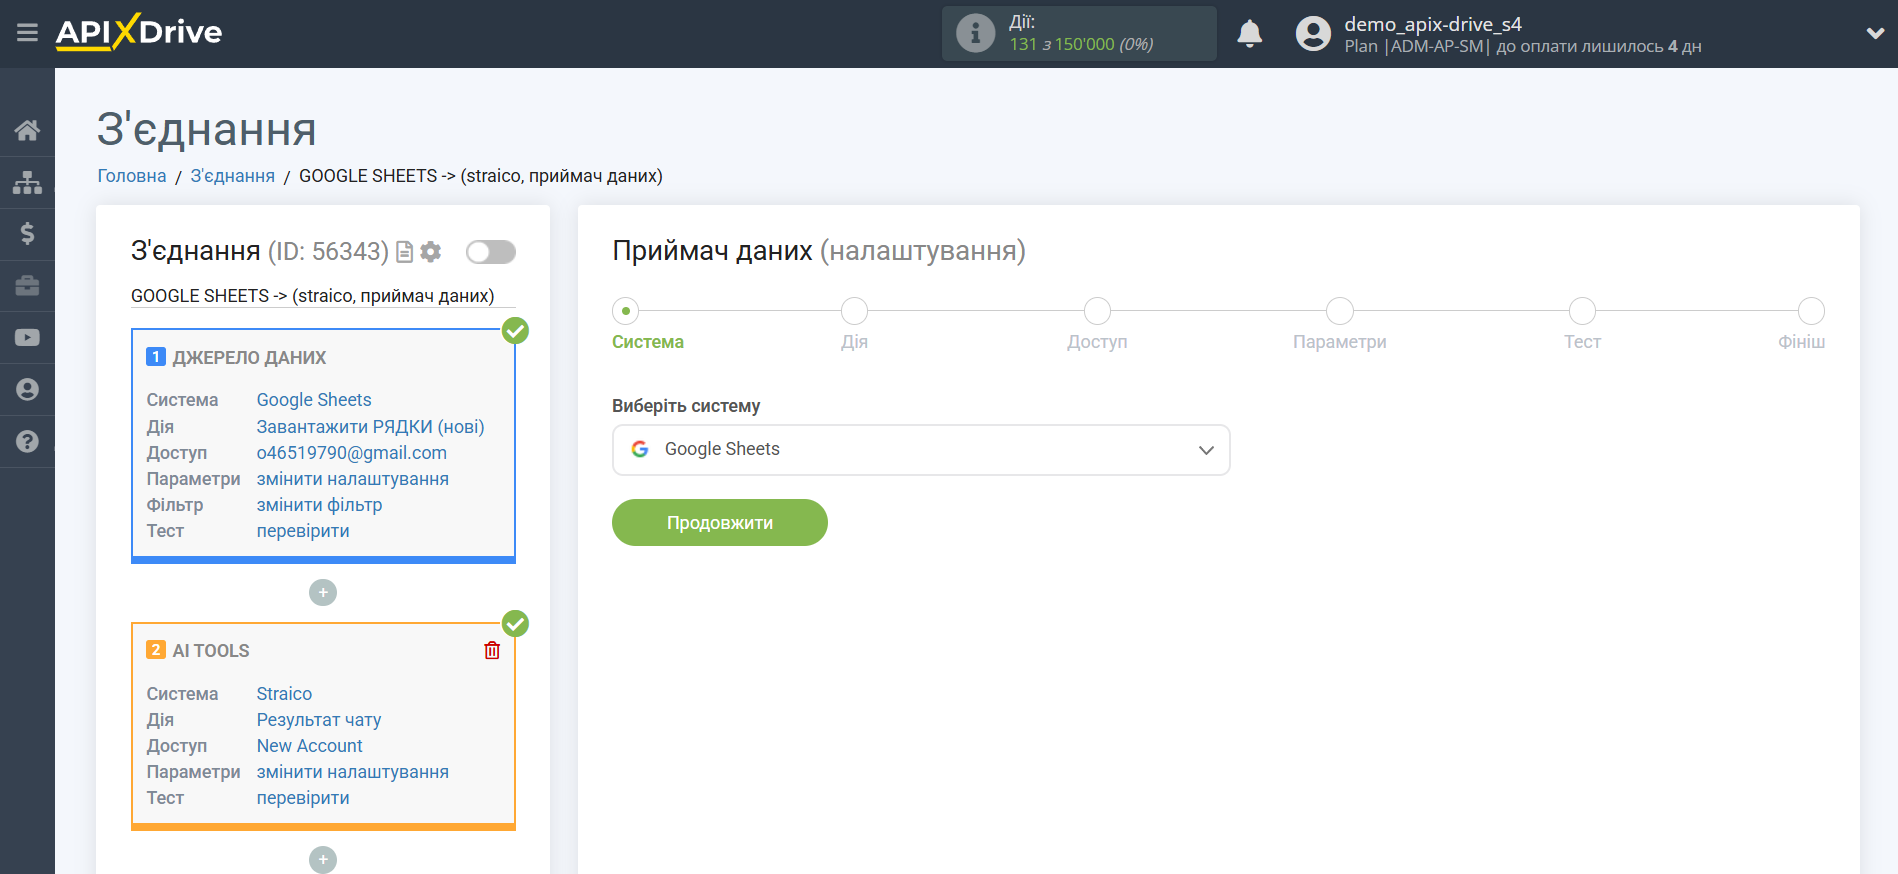Open the YouTube video icon in sidebar

tap(27, 338)
